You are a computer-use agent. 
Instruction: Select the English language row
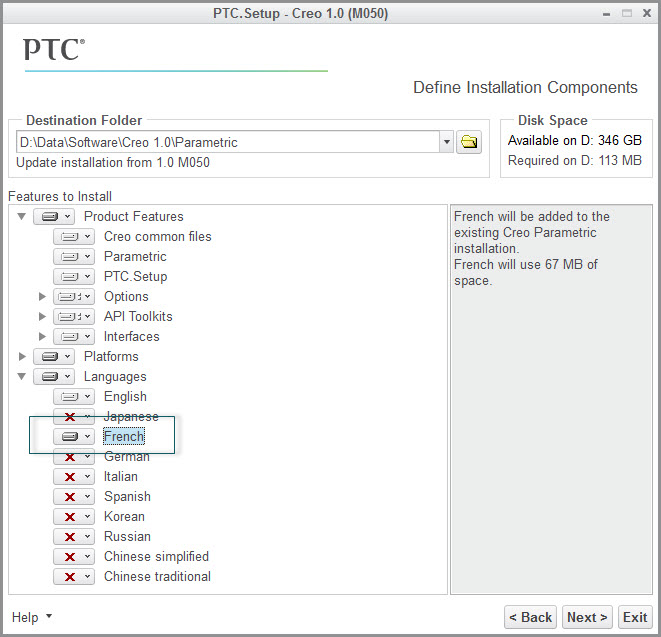click(x=125, y=397)
